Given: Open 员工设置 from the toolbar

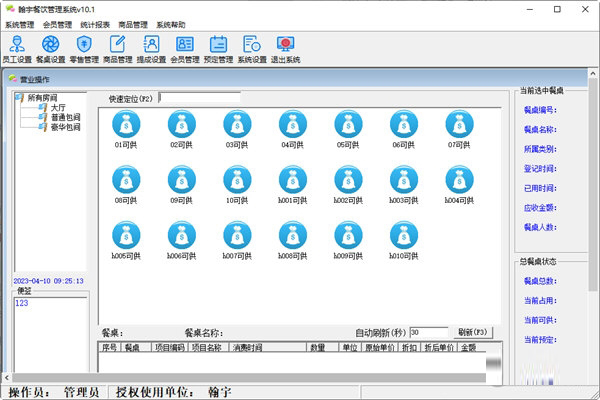Looking at the screenshot, I should coord(18,47).
